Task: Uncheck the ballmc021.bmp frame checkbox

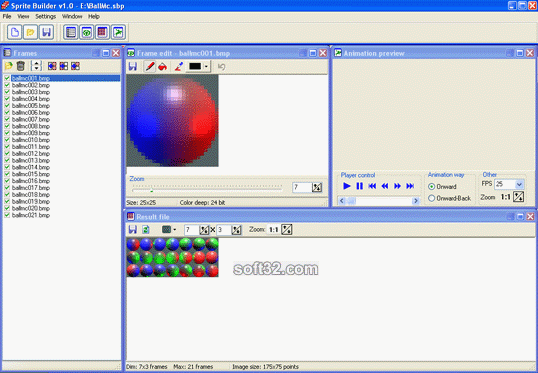Action: [7, 215]
